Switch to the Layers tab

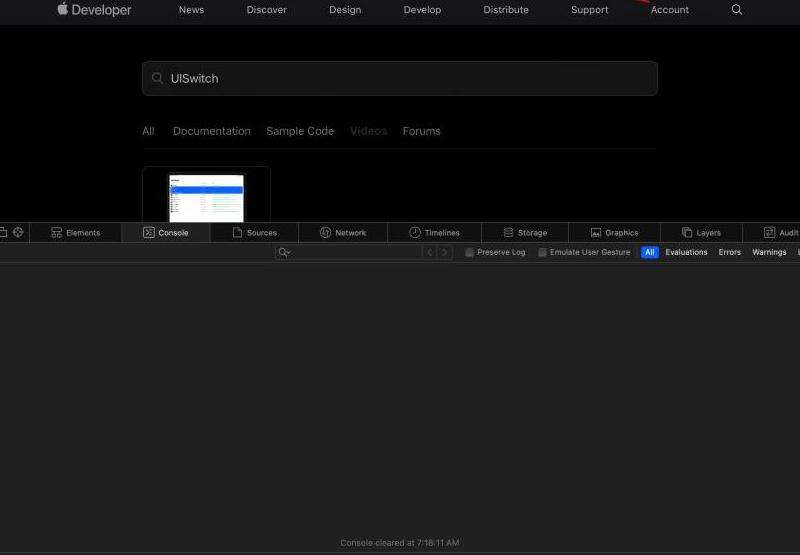tap(701, 233)
